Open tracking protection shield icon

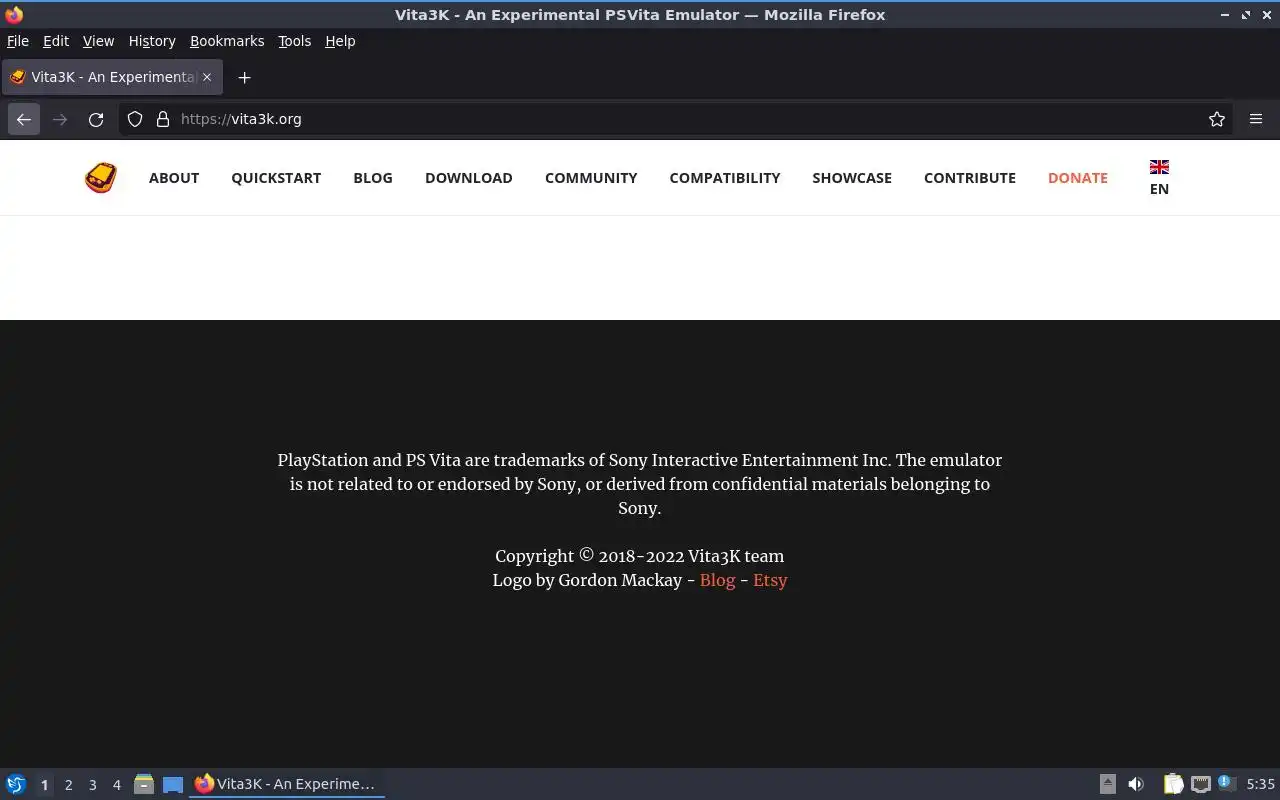(x=135, y=119)
